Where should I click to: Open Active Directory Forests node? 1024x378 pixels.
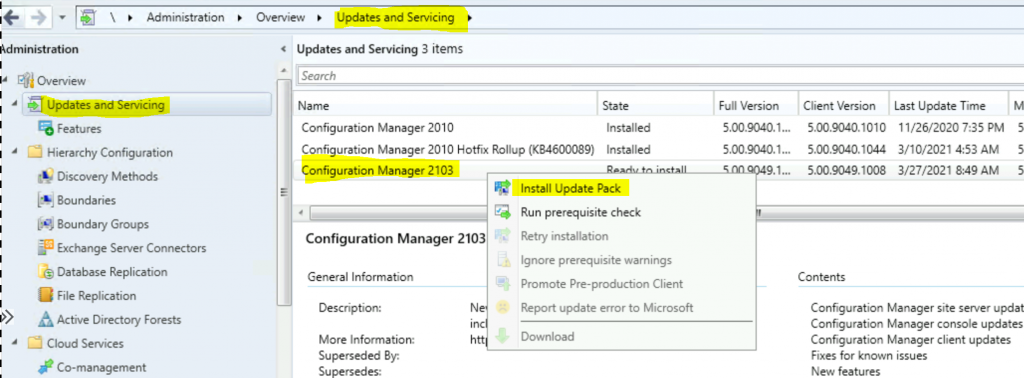(119, 319)
